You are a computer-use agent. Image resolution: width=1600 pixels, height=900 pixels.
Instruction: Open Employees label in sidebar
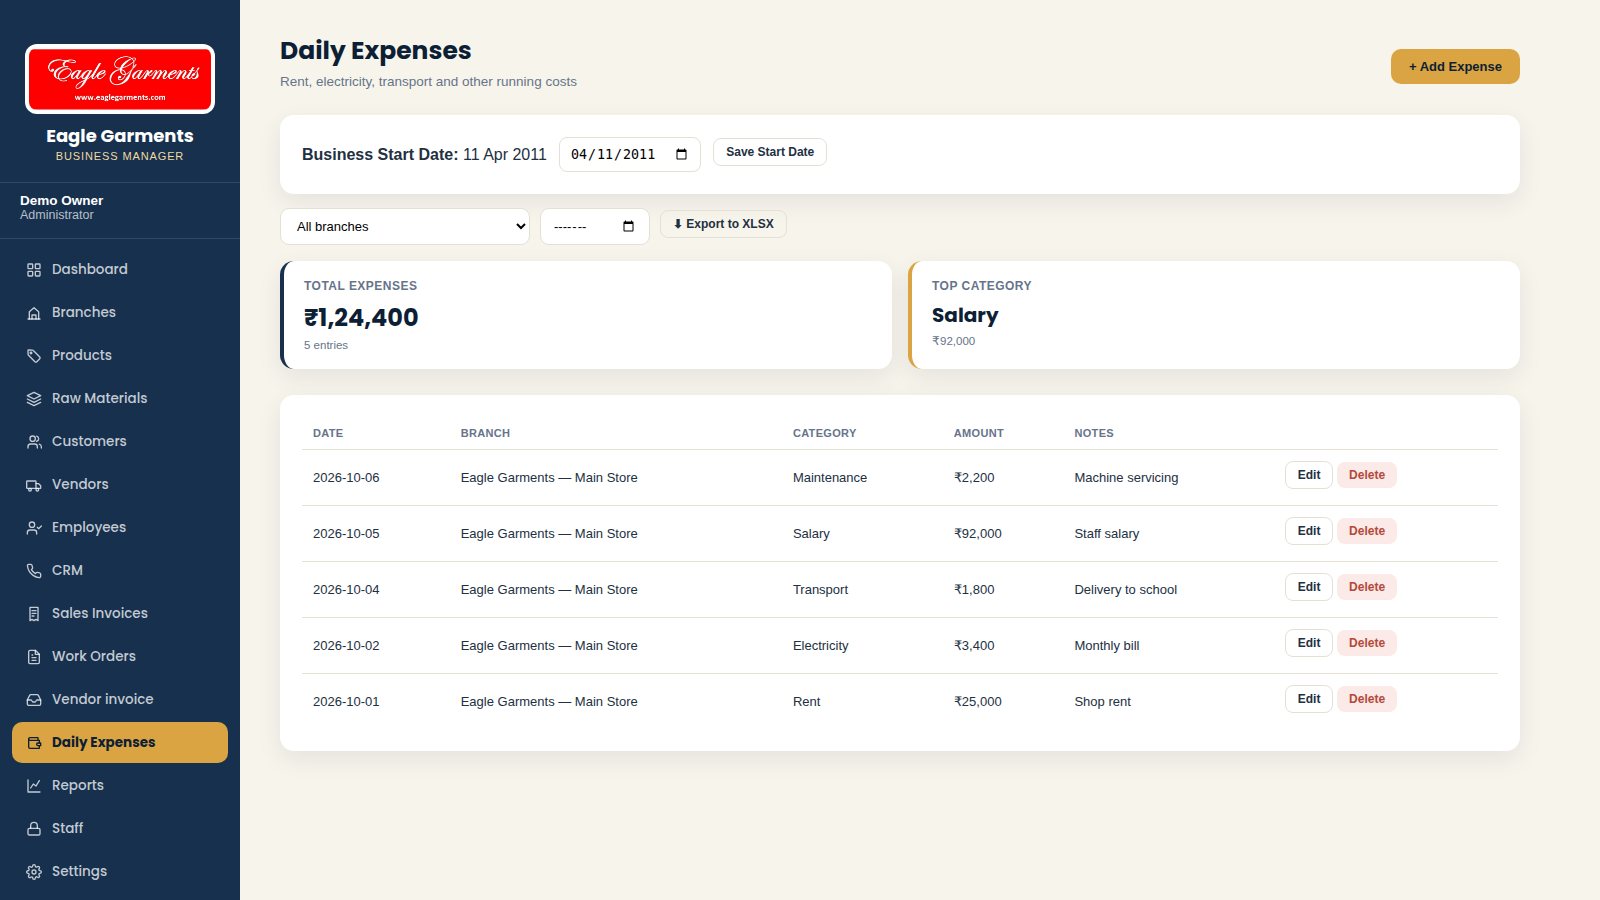click(89, 527)
